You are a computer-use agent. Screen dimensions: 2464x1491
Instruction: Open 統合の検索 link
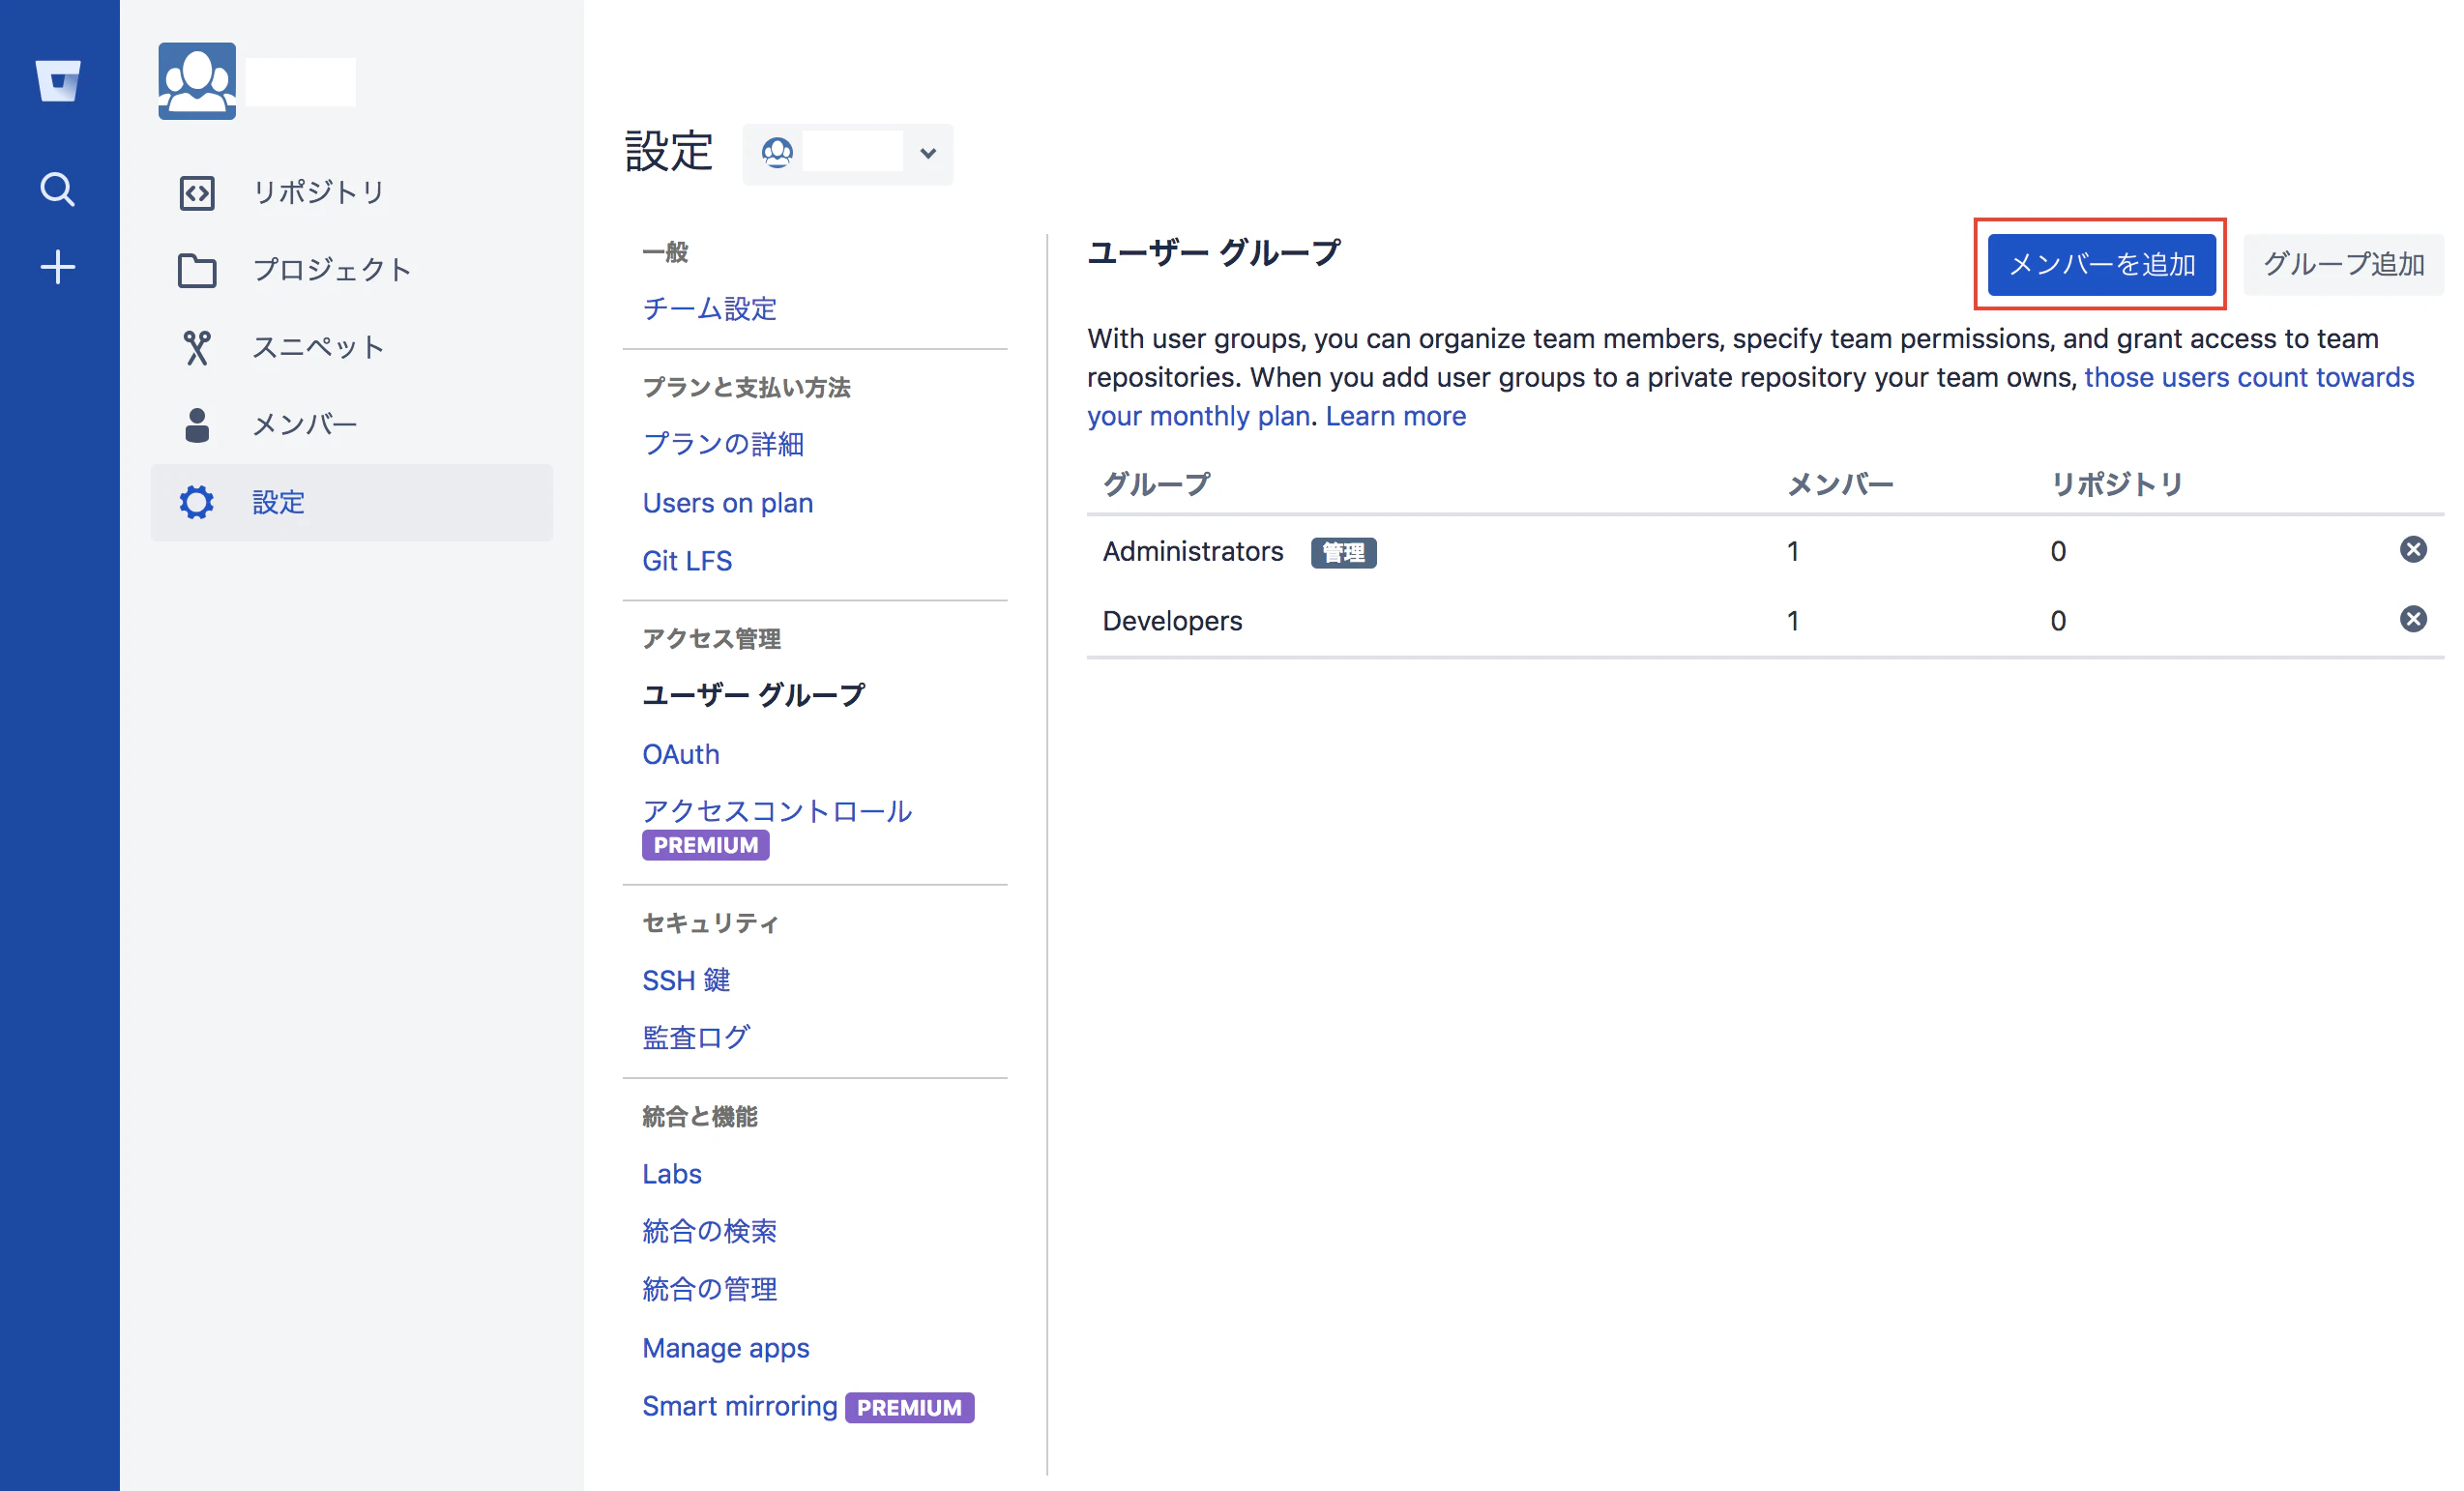(x=709, y=1231)
